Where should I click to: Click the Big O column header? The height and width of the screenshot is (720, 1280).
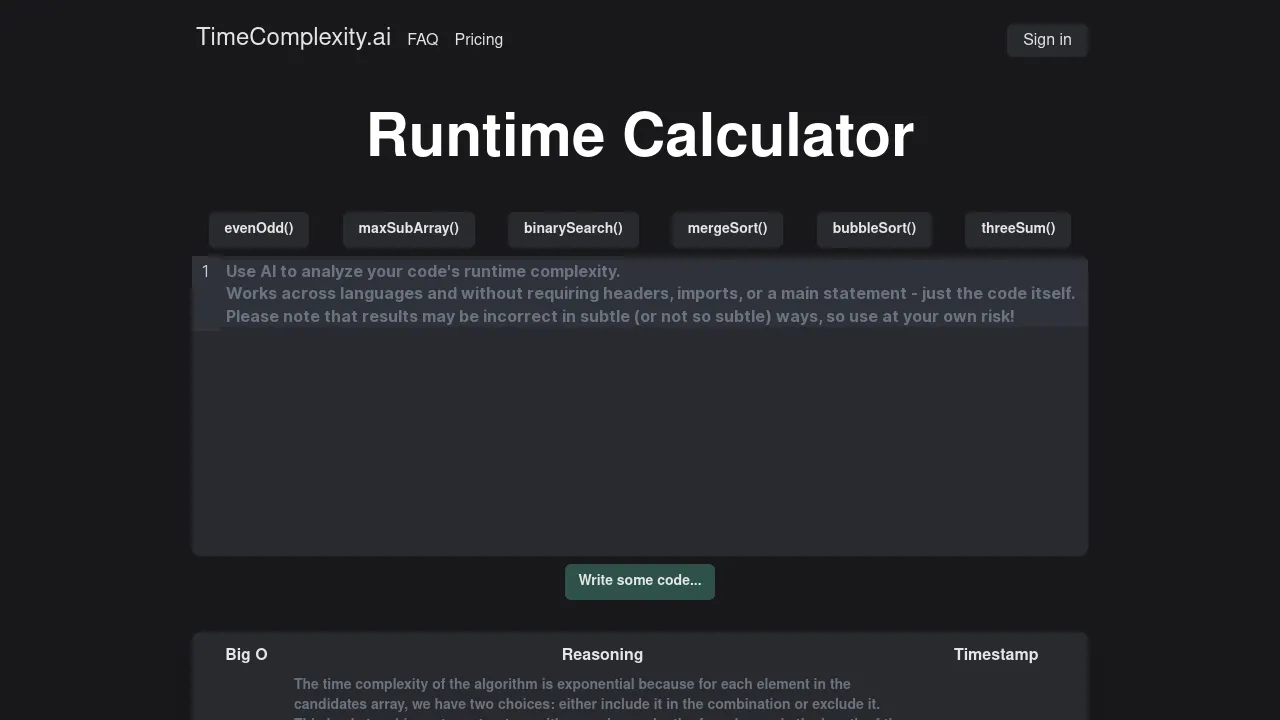coord(247,654)
